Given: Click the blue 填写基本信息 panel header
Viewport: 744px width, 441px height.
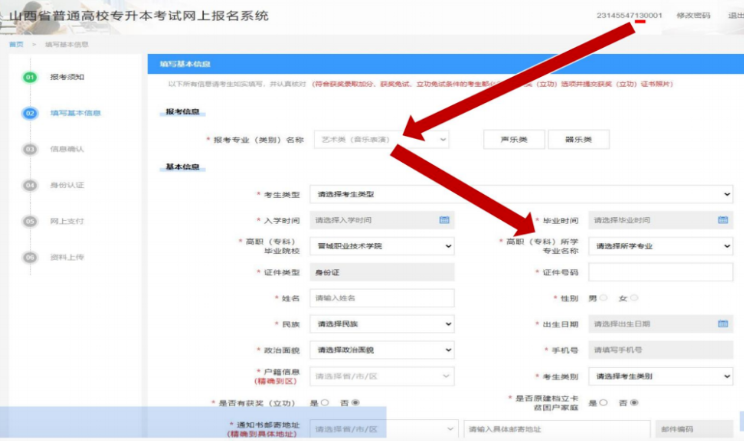Looking at the screenshot, I should 446,64.
